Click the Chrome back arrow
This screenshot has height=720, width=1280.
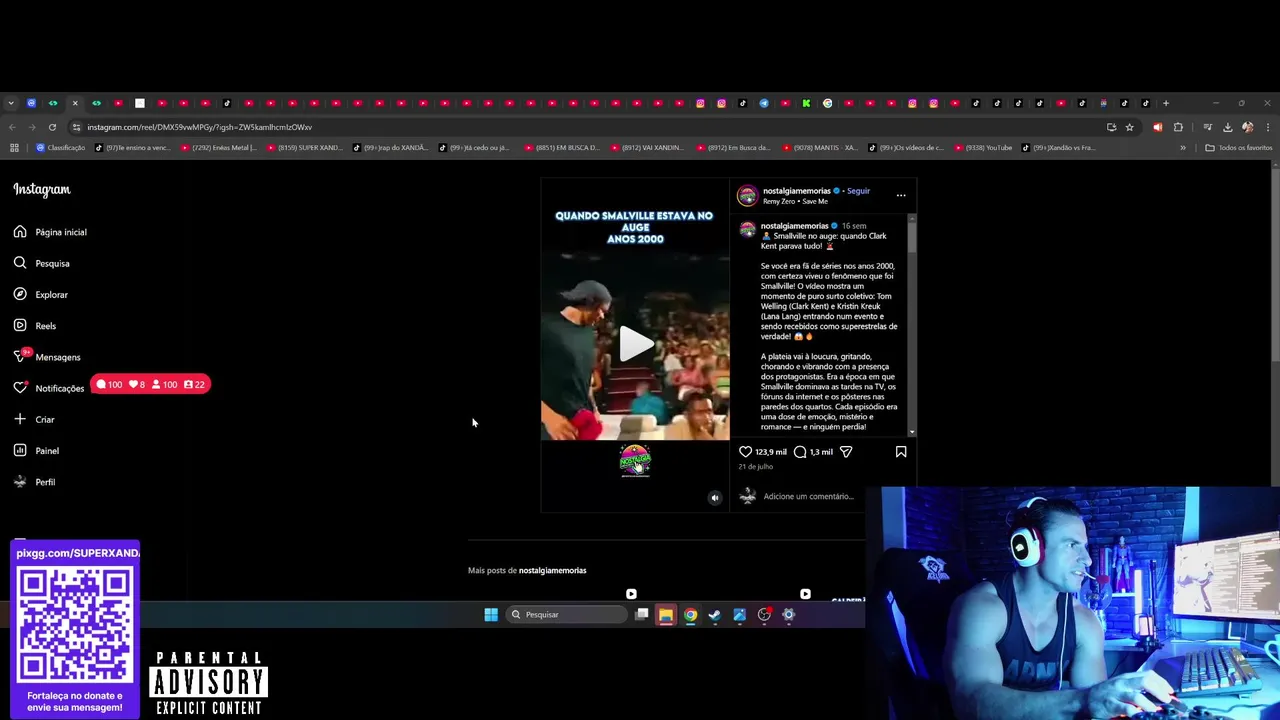coord(12,127)
